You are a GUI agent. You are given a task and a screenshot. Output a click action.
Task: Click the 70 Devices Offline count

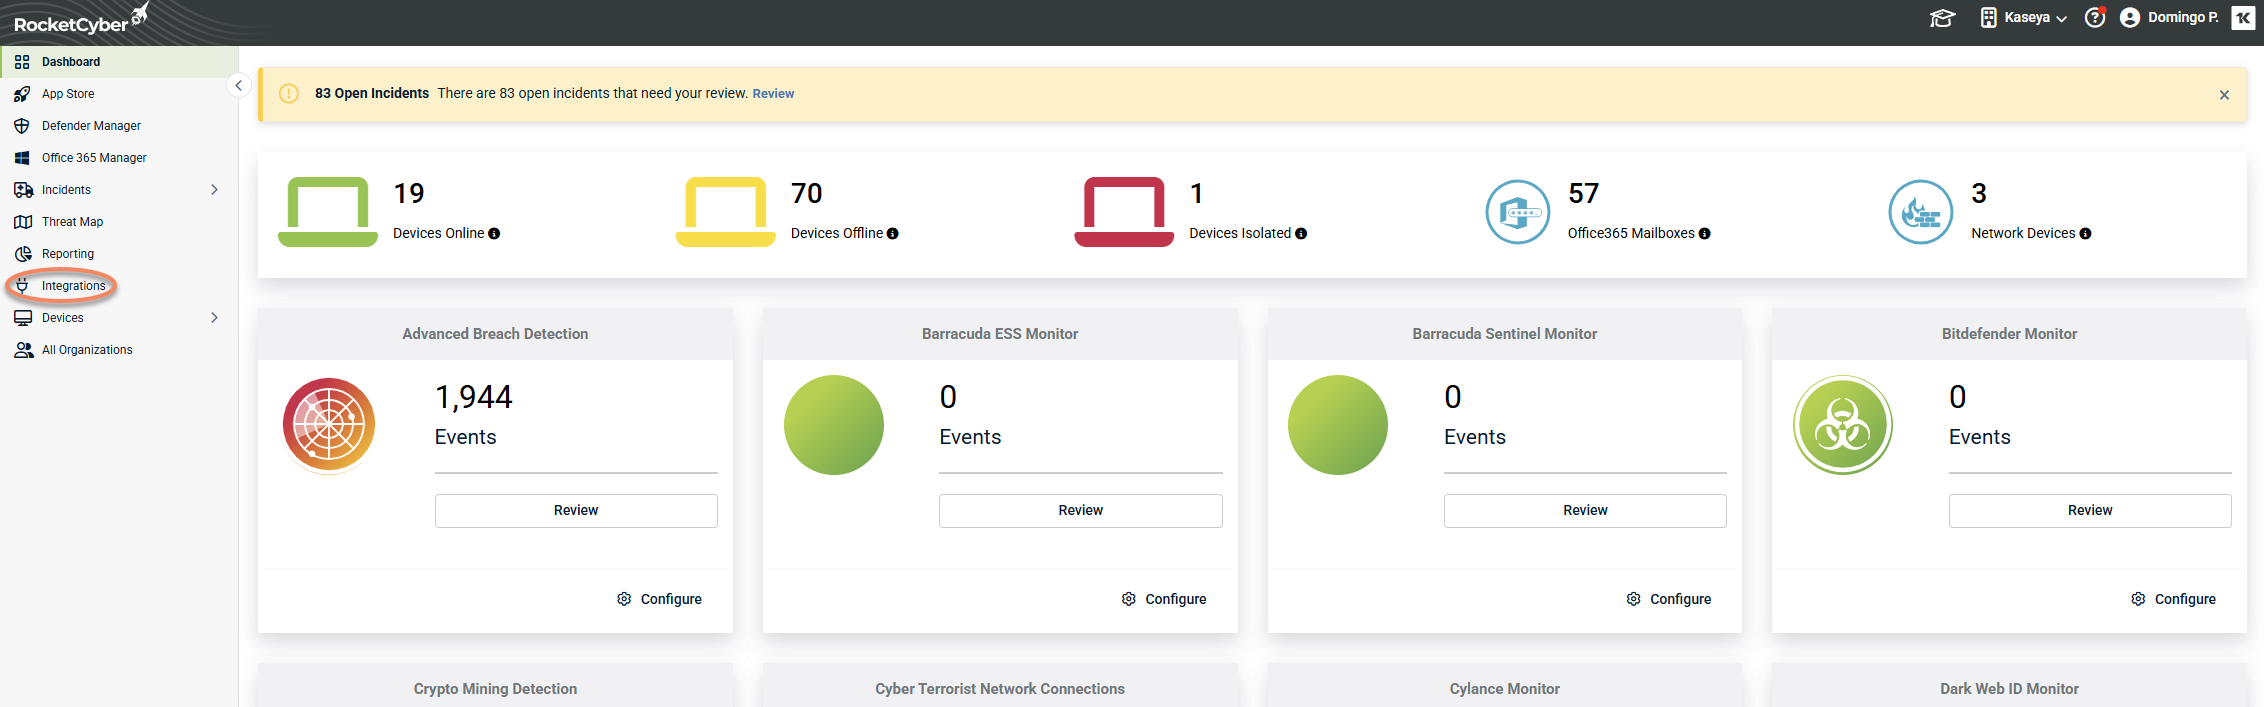click(x=807, y=194)
